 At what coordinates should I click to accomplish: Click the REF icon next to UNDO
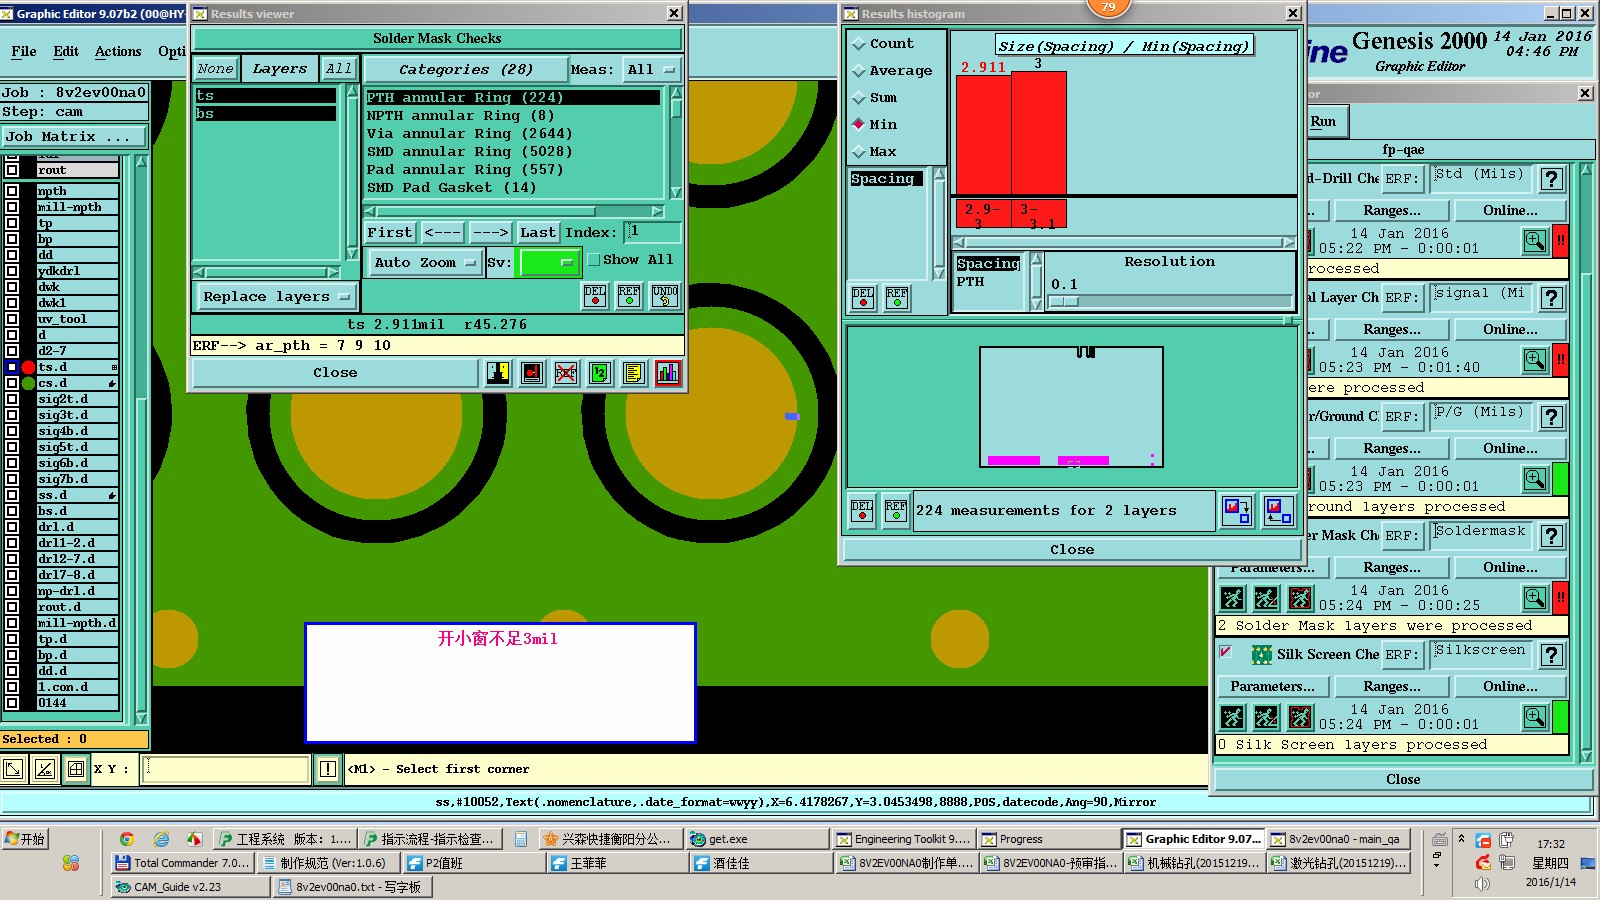click(x=629, y=296)
